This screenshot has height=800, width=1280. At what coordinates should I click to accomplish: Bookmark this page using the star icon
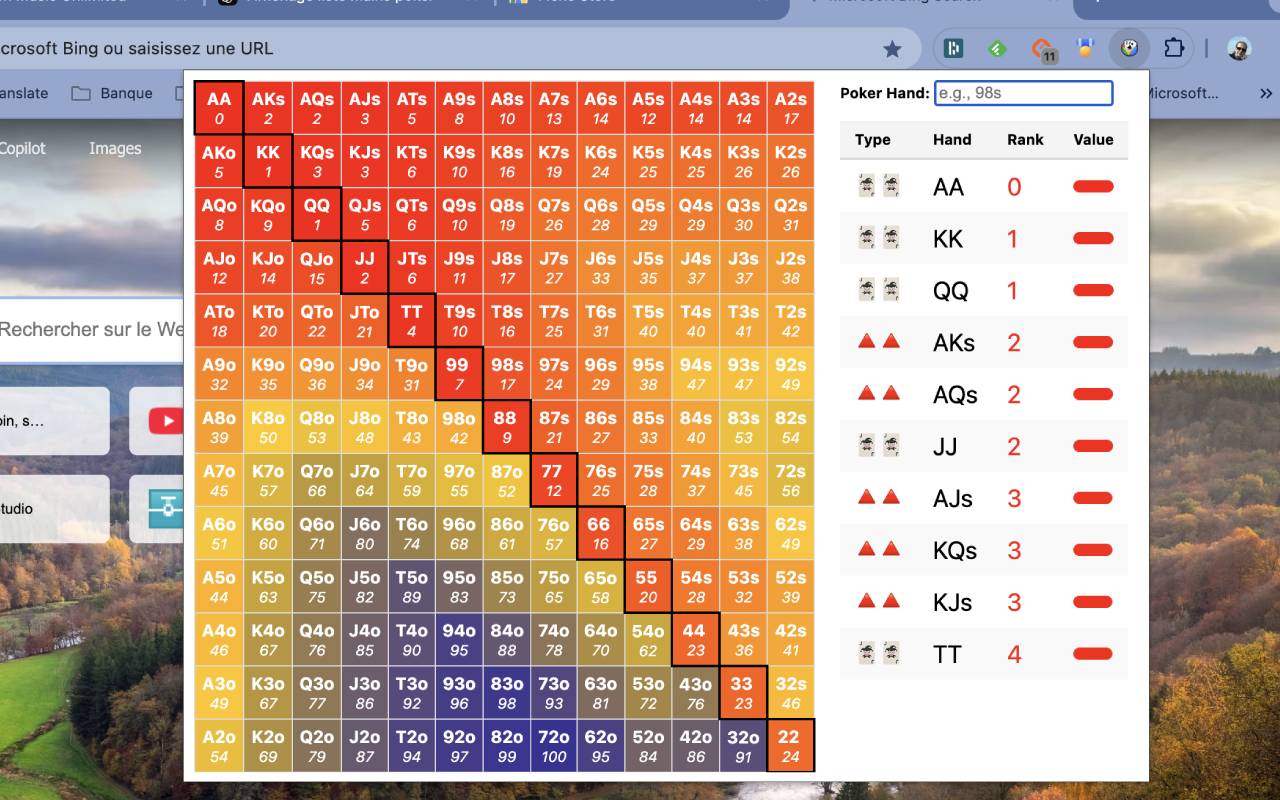click(893, 47)
